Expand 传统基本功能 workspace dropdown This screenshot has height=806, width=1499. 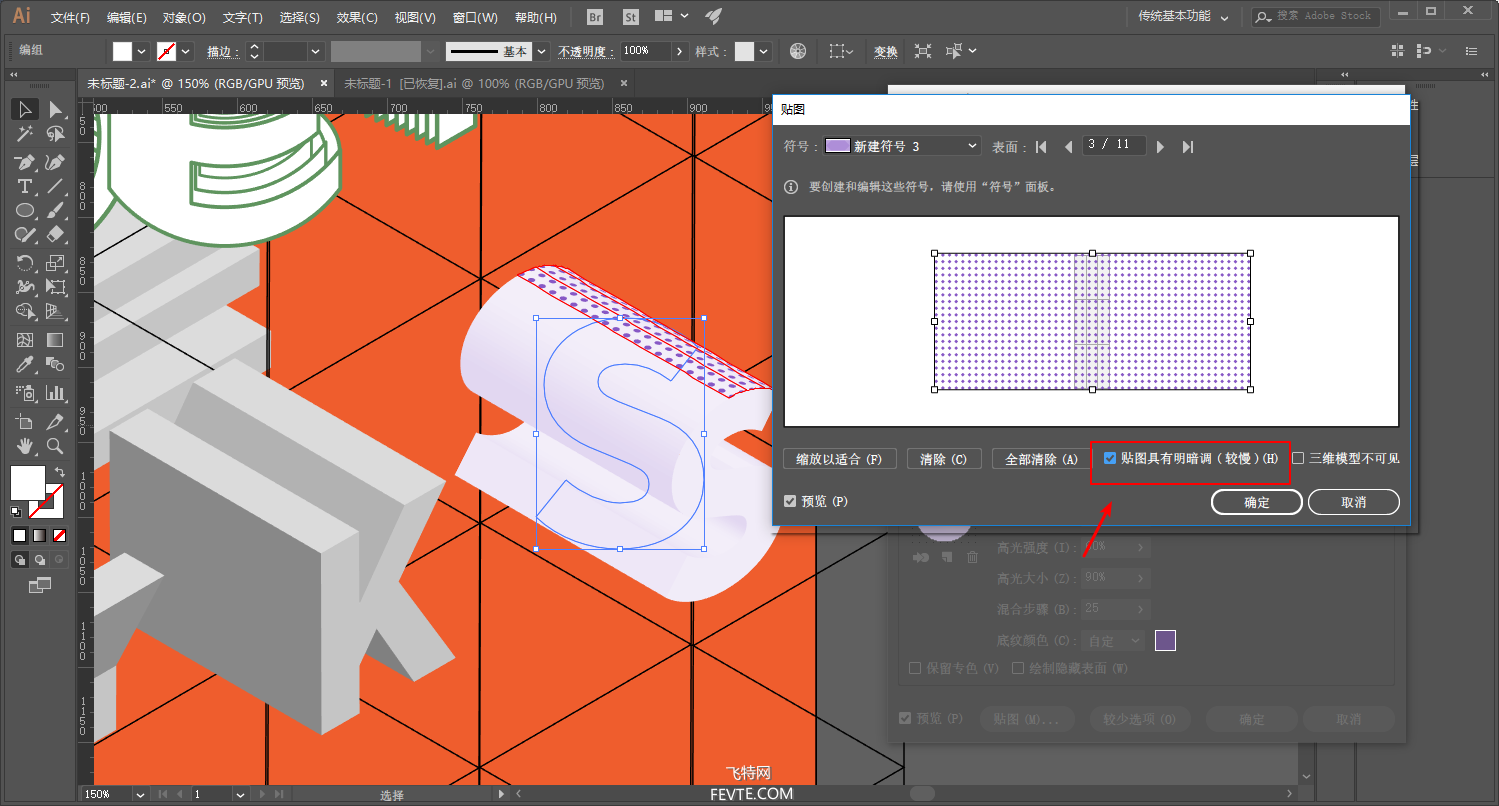[x=1224, y=17]
